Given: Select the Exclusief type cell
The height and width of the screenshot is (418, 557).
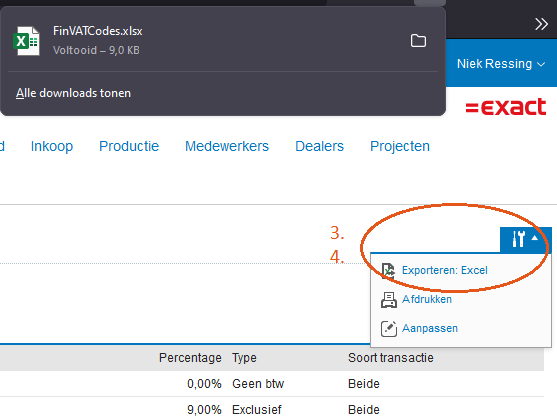Looking at the screenshot, I should click(x=256, y=409).
